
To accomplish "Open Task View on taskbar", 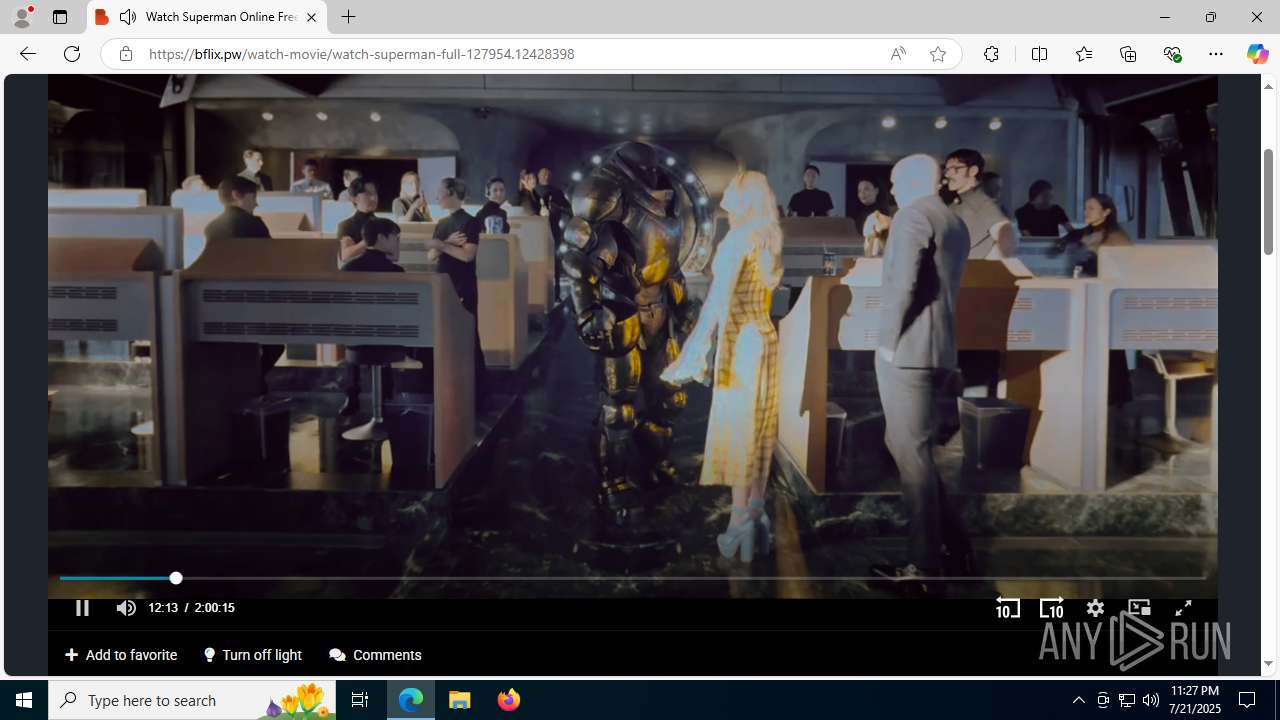I will pos(360,700).
